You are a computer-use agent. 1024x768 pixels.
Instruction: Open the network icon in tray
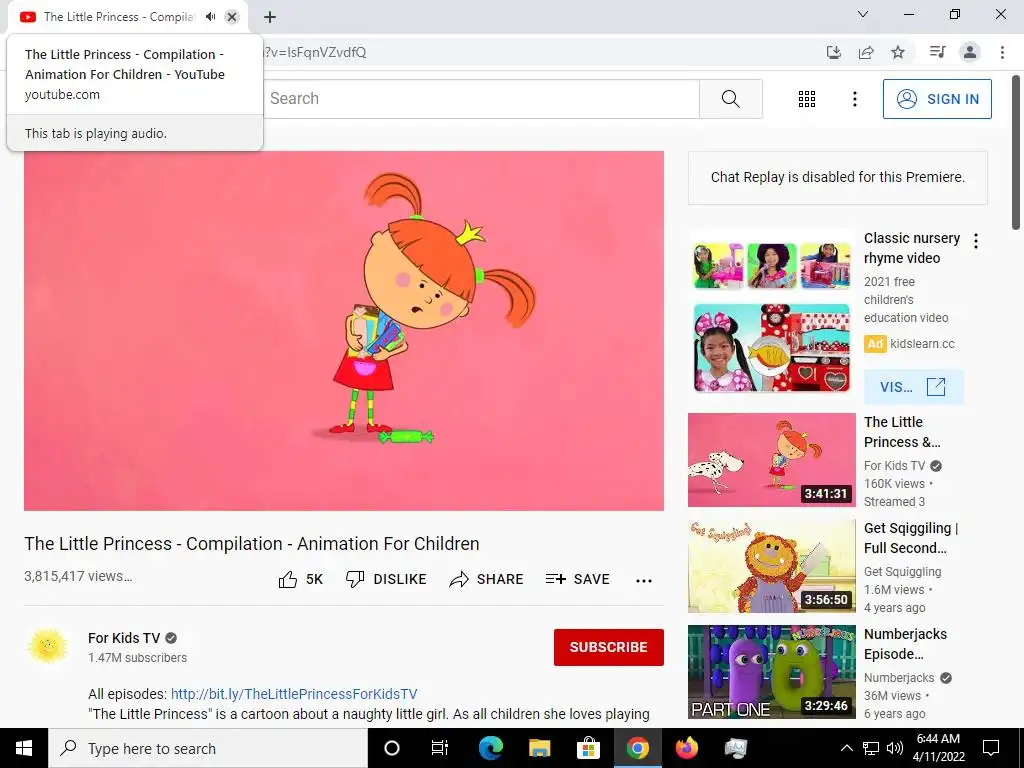coord(871,748)
